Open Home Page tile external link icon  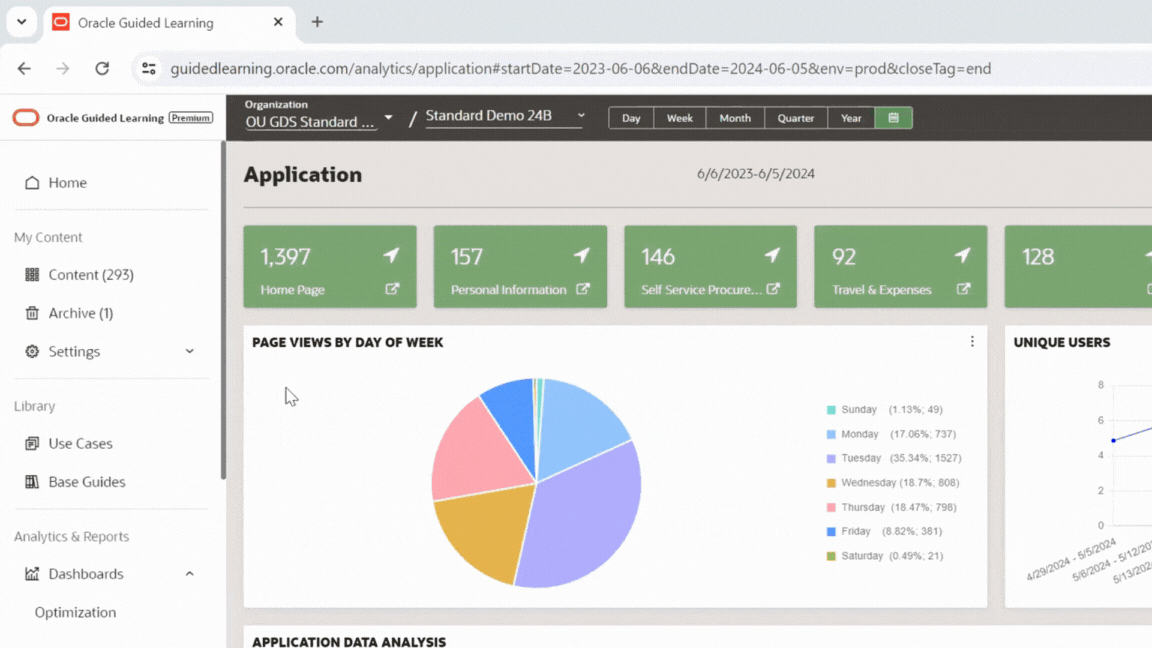[x=392, y=289]
